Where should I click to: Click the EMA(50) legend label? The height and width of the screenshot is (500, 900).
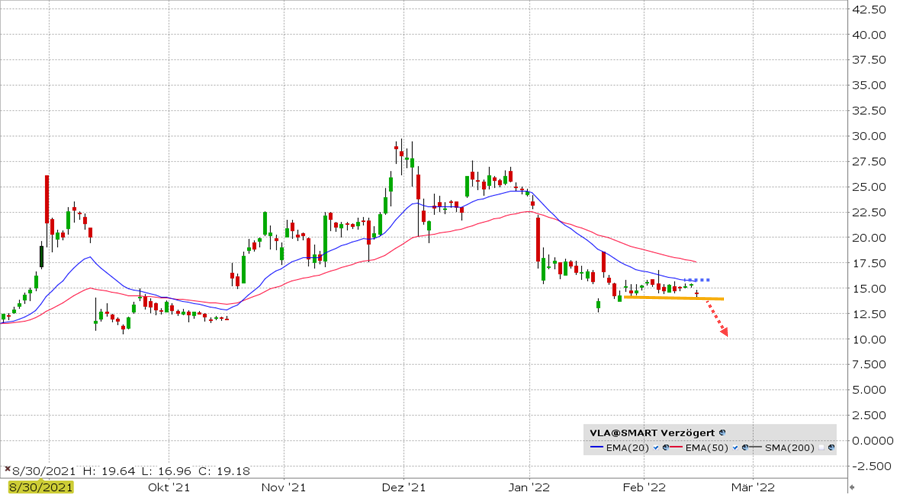coord(707,448)
